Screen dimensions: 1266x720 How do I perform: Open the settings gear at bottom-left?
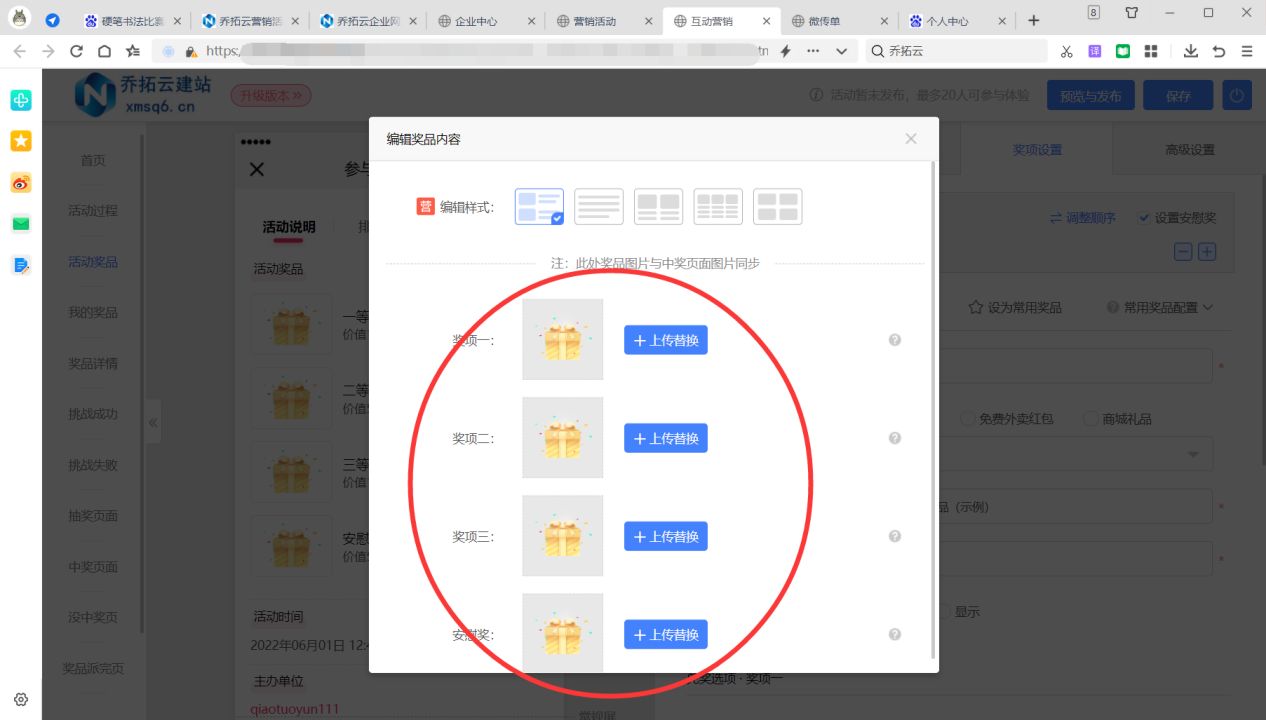pos(20,699)
